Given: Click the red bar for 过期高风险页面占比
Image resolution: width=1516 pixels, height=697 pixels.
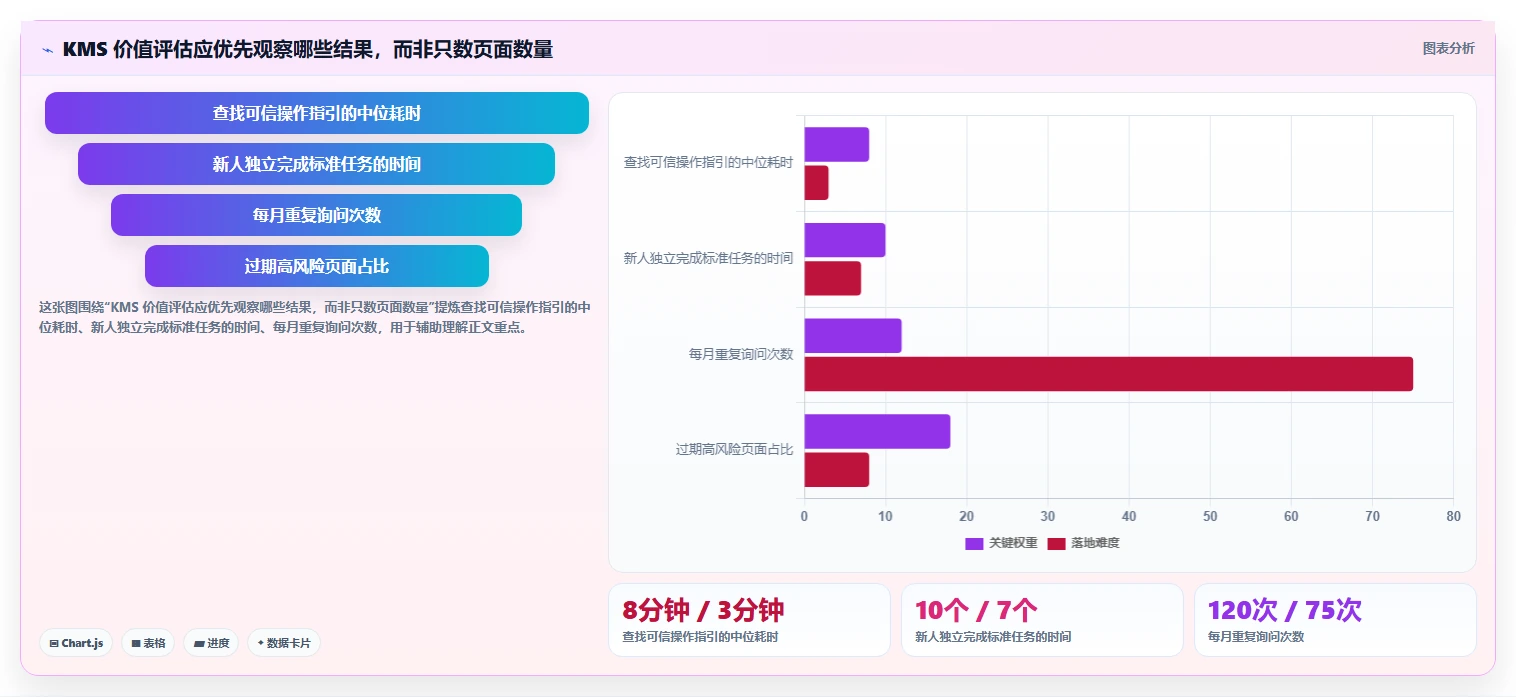Looking at the screenshot, I should click(x=837, y=470).
